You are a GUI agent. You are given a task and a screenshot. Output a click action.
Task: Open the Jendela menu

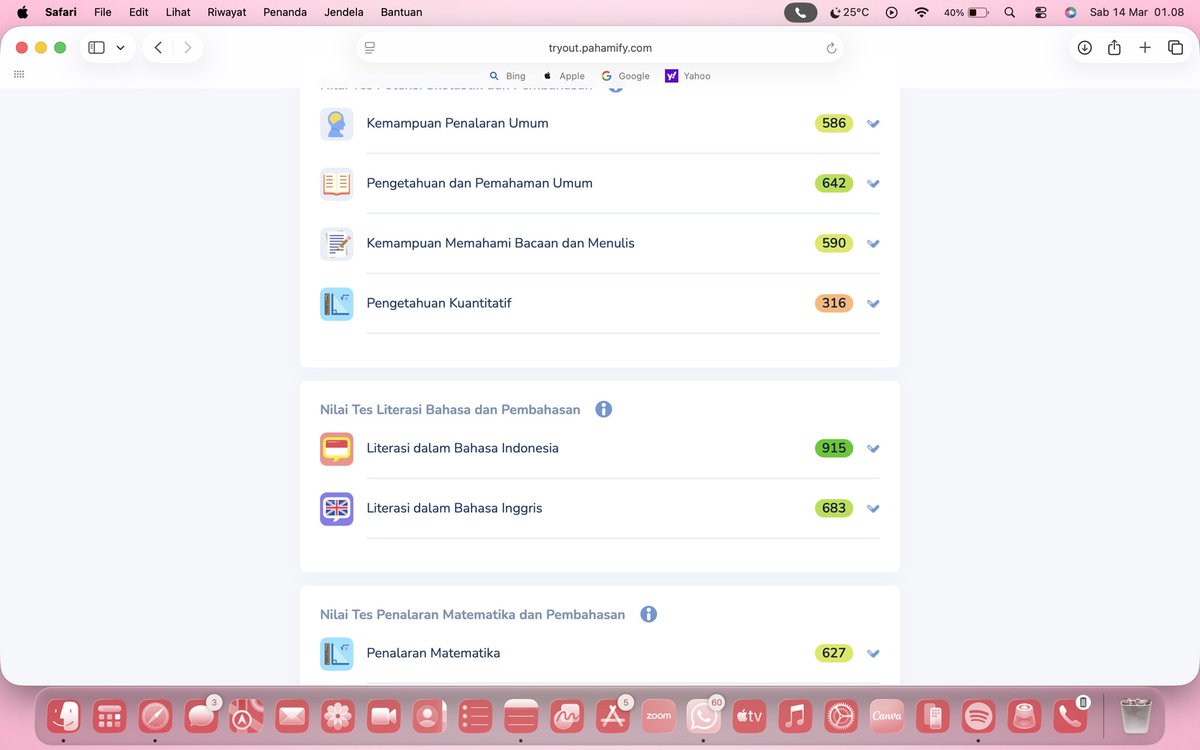[345, 12]
